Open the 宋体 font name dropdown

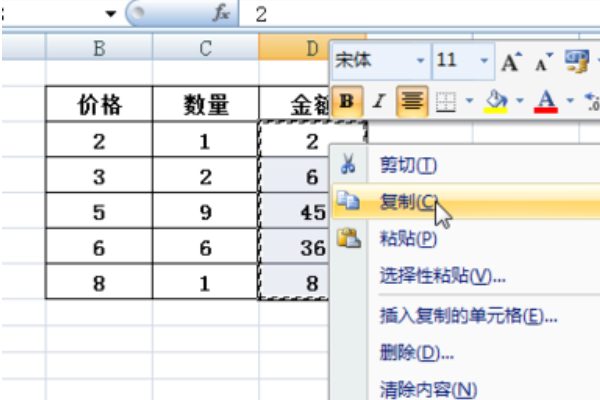point(421,60)
